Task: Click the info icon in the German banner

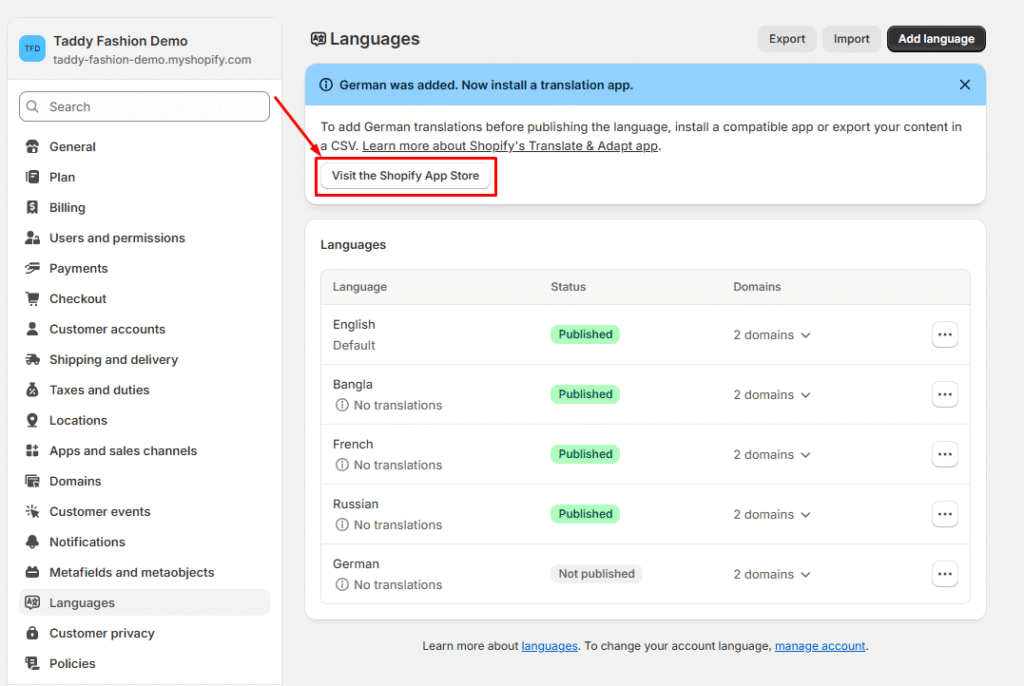Action: [x=326, y=85]
